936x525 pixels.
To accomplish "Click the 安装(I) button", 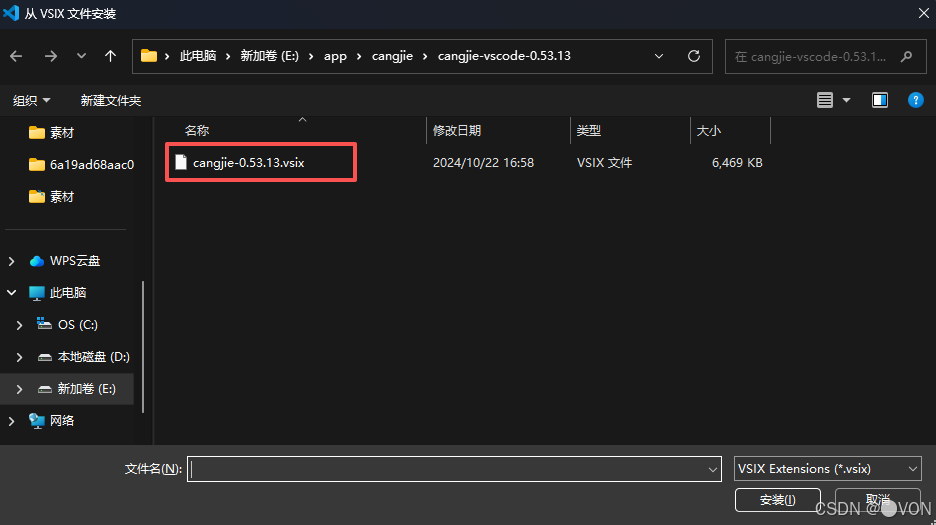I will [x=778, y=500].
